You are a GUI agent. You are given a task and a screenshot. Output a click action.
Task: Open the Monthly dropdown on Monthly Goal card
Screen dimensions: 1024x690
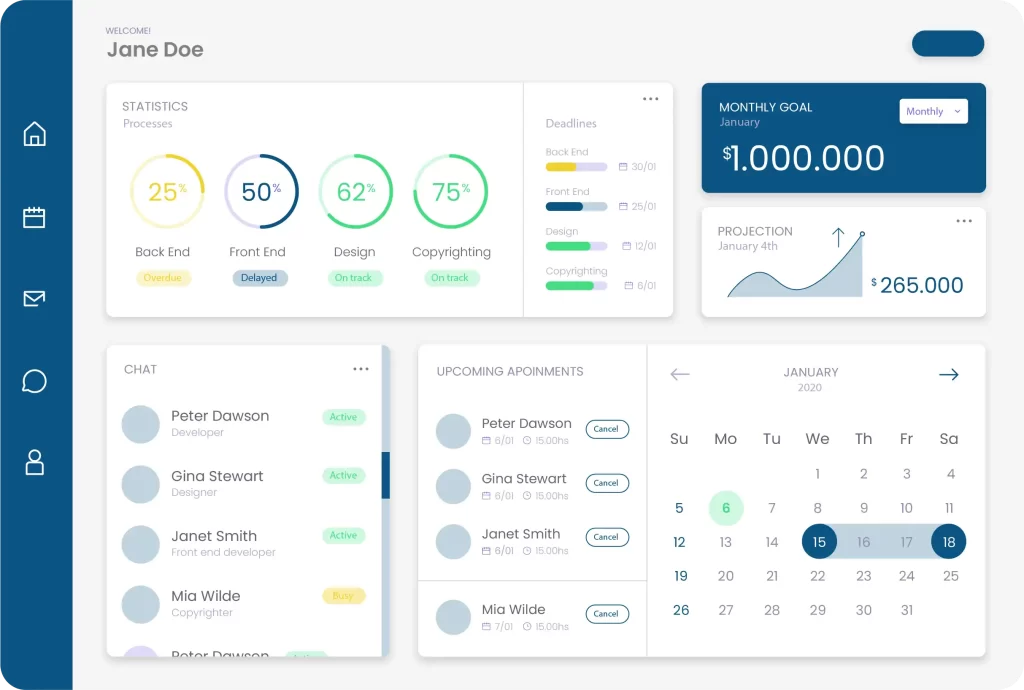point(933,111)
